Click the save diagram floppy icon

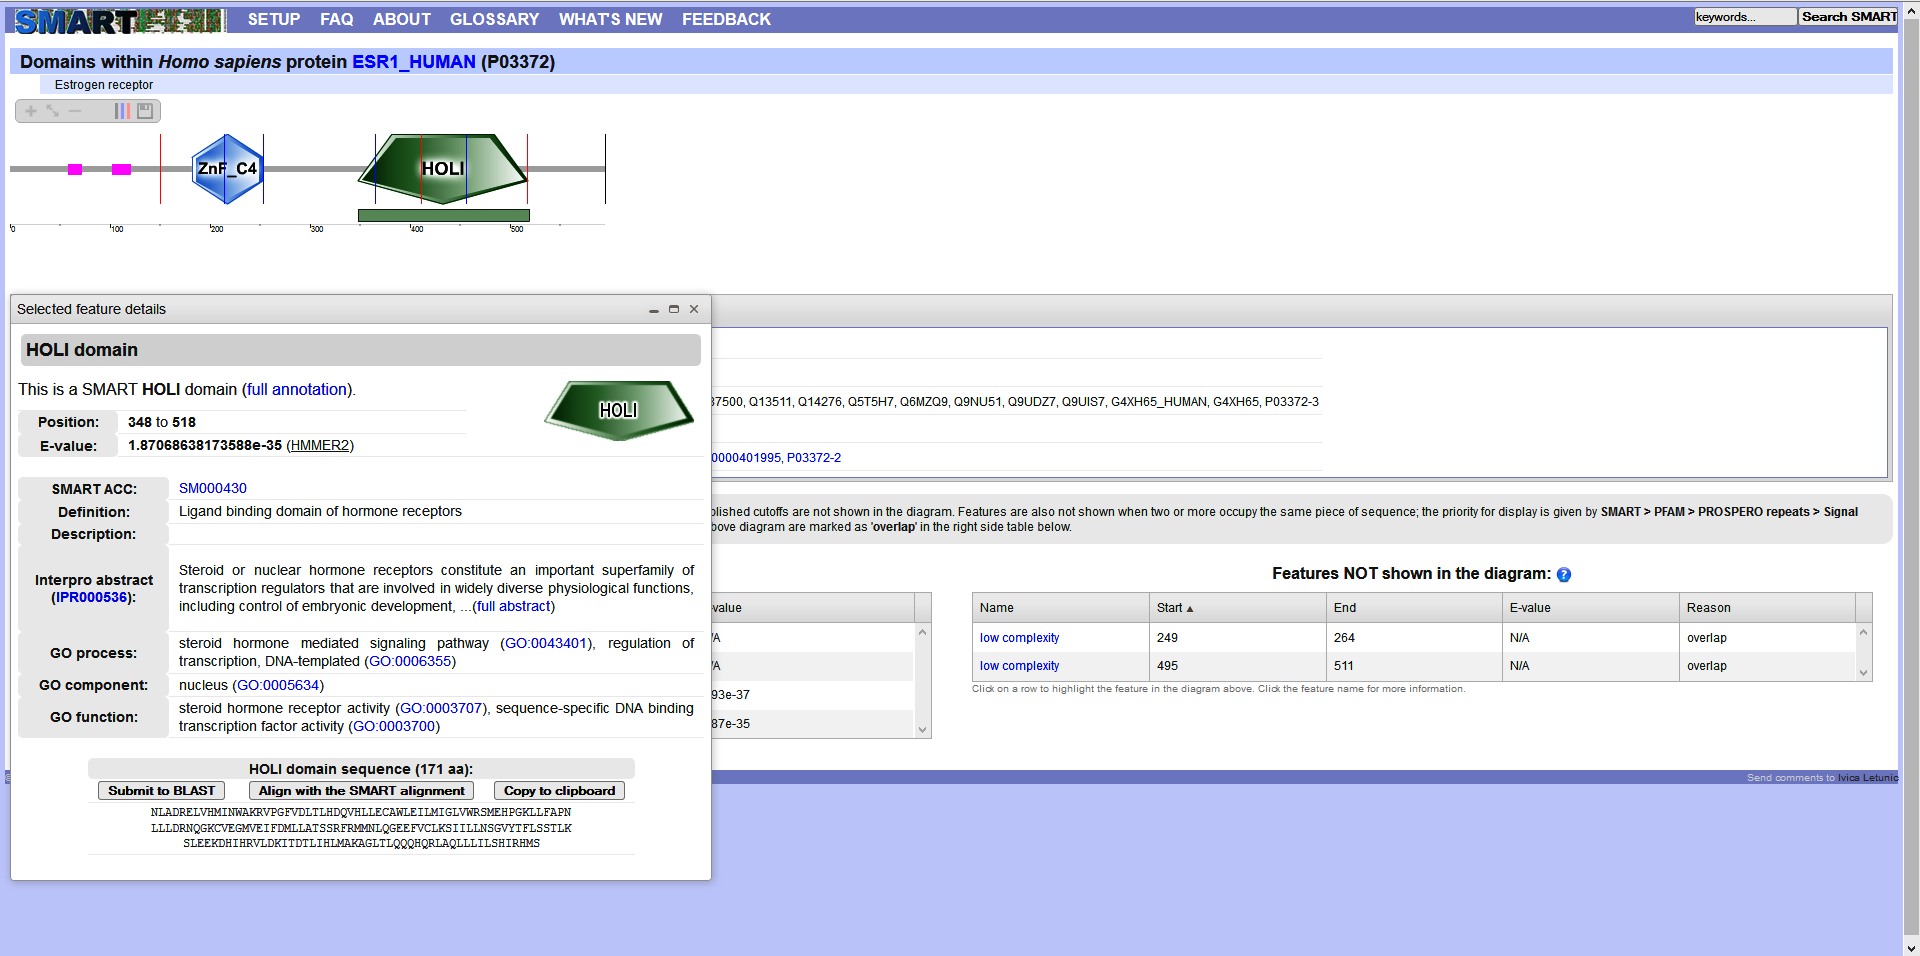point(145,111)
